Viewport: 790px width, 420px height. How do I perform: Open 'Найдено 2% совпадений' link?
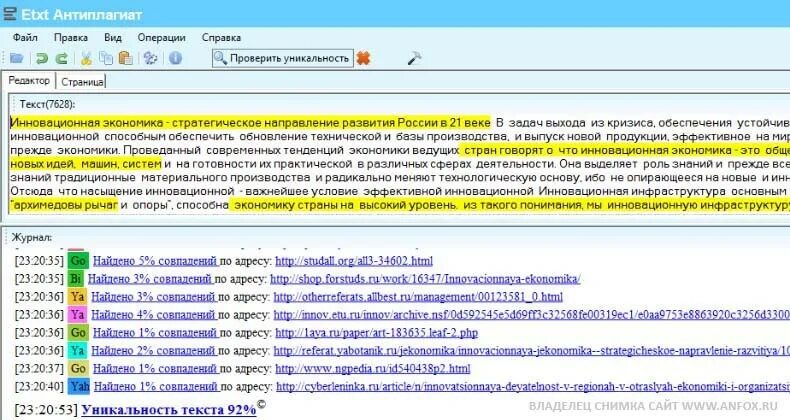[153, 351]
